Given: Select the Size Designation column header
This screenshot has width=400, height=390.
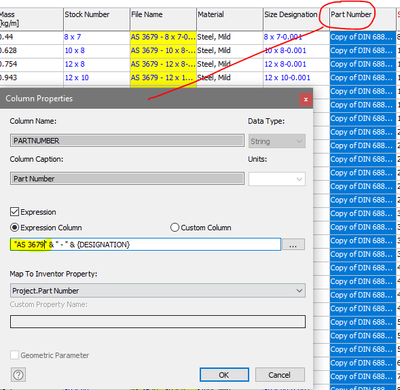Looking at the screenshot, I should [296, 19].
